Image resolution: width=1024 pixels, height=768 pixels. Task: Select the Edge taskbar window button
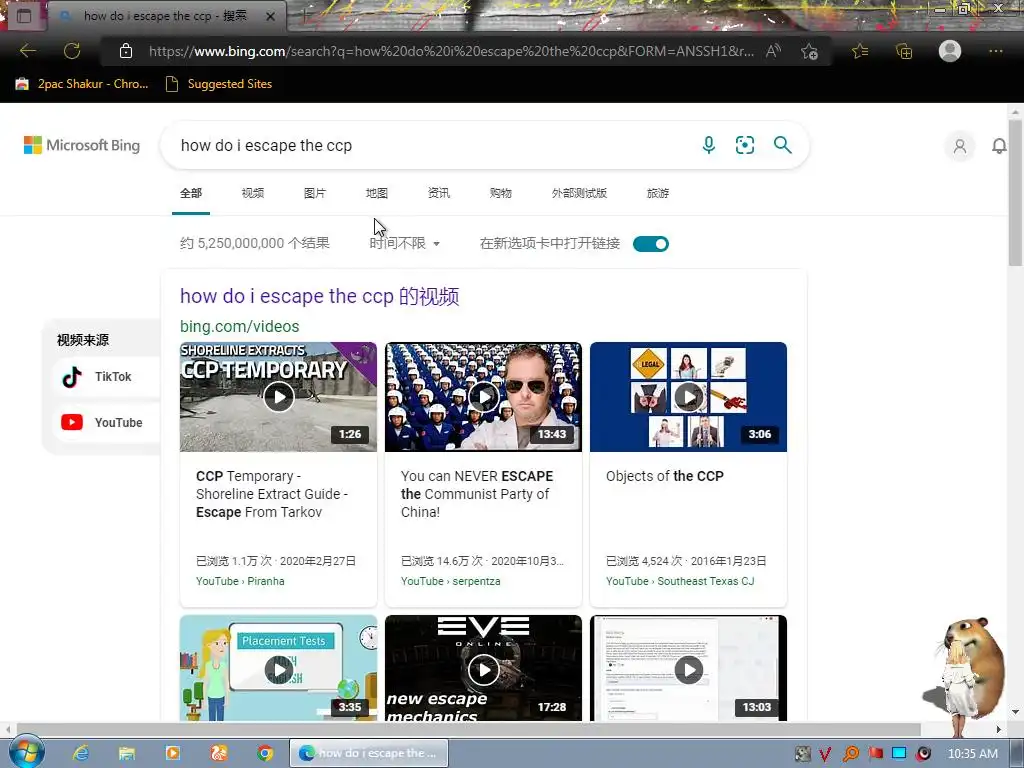(x=369, y=753)
